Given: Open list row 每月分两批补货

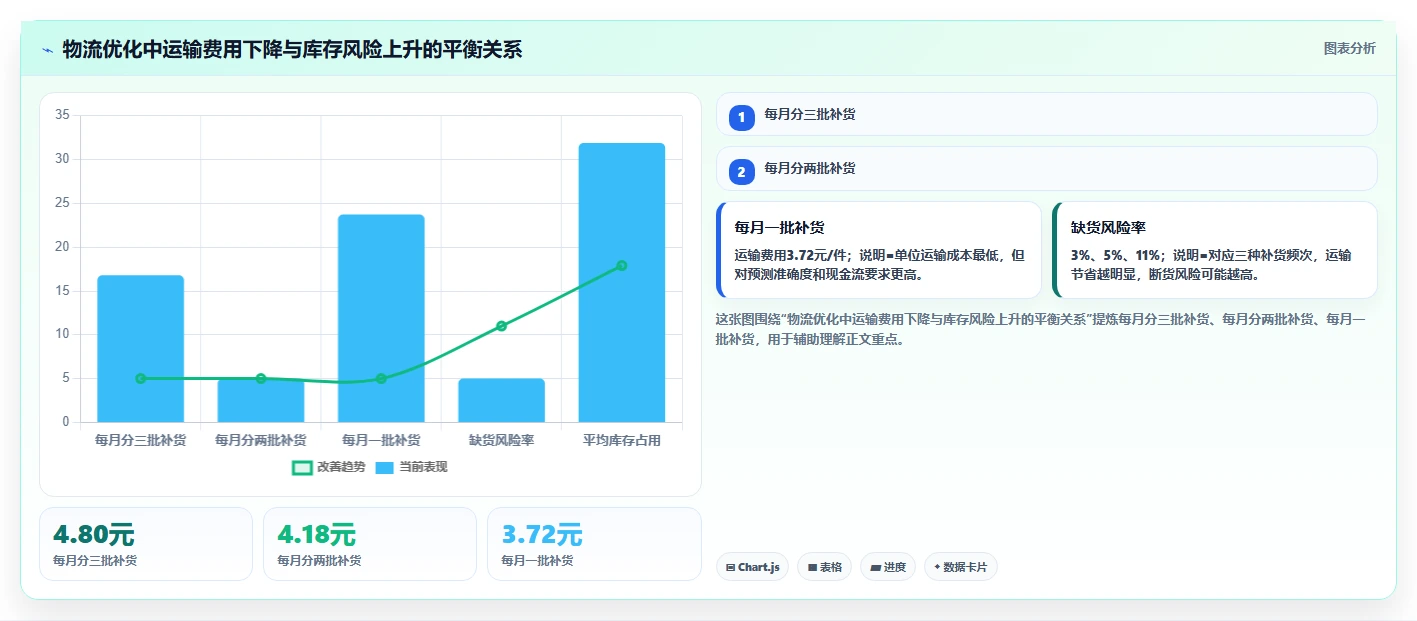Looking at the screenshot, I should click(1047, 168).
